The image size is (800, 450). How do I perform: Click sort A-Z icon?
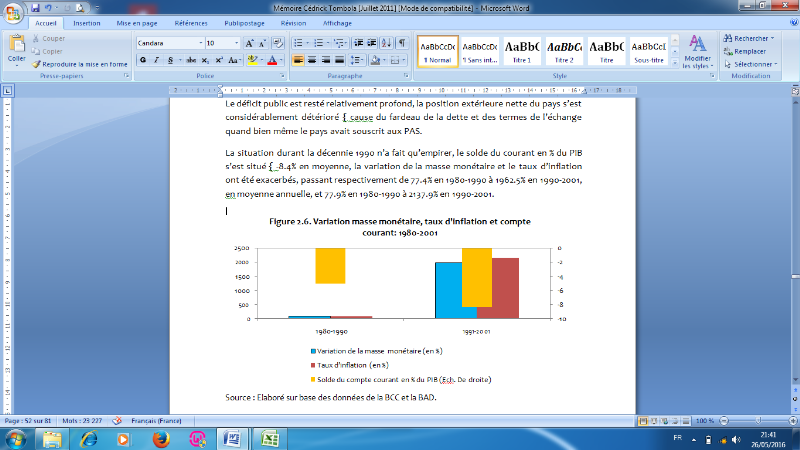(x=386, y=43)
